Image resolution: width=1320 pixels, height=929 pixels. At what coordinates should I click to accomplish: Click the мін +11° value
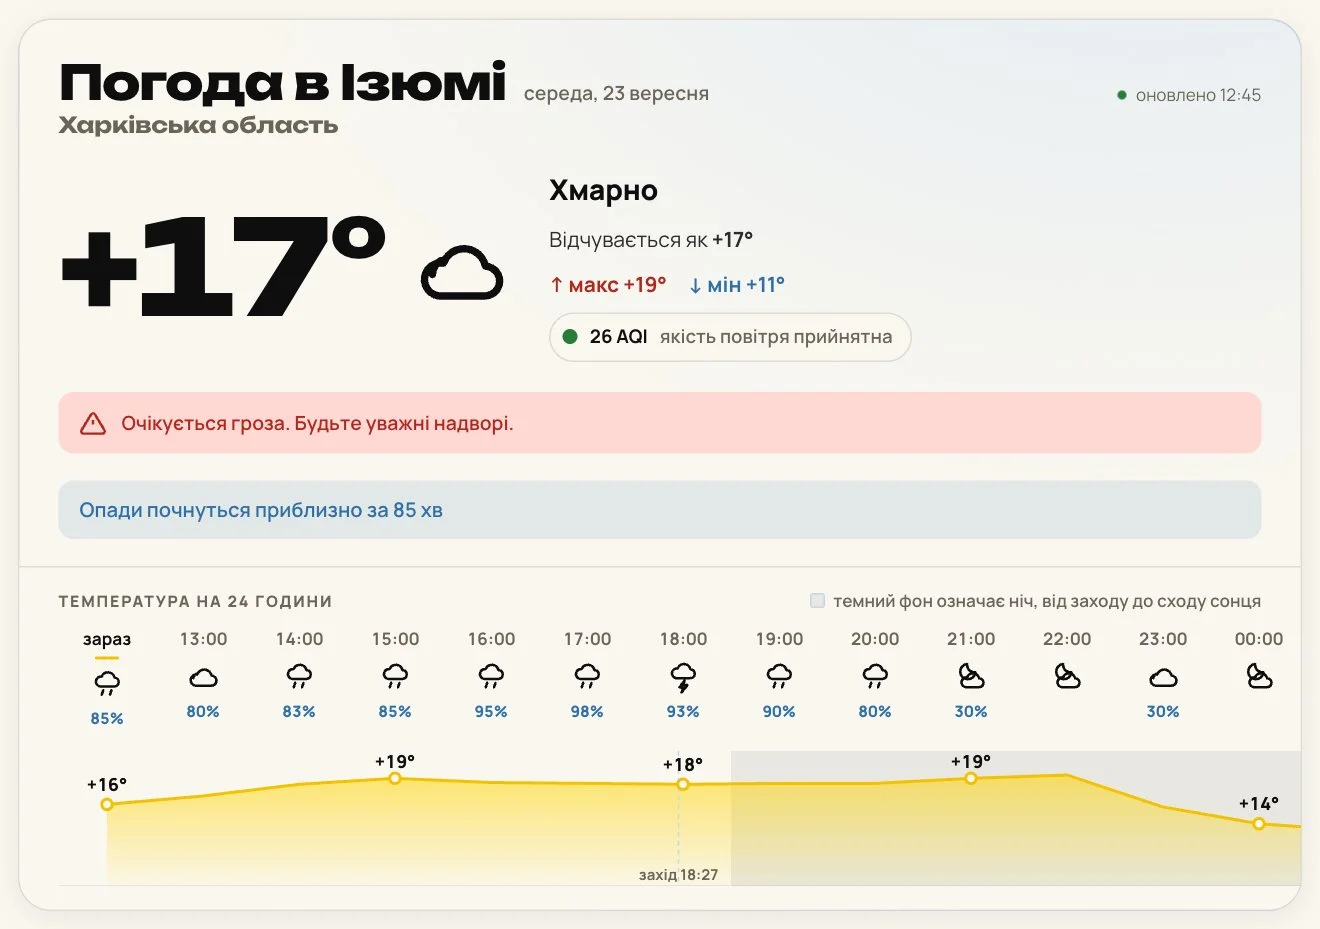[x=737, y=285]
